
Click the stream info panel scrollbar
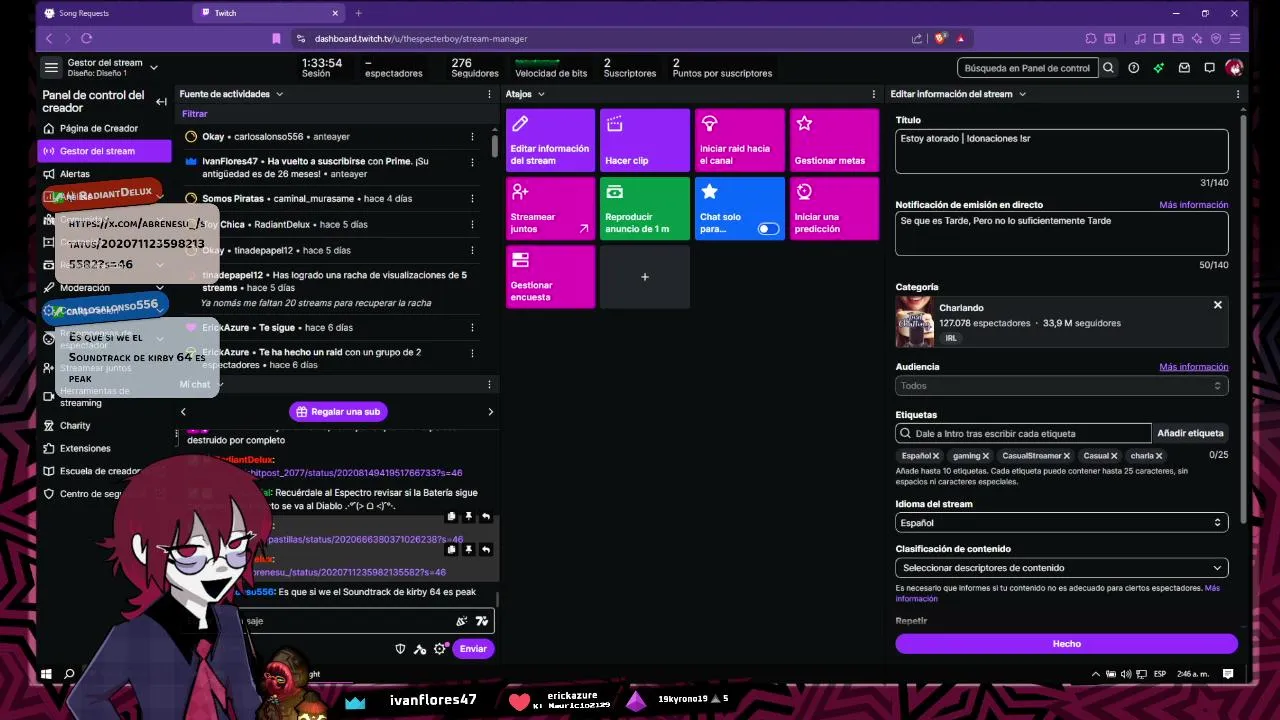(1244, 320)
